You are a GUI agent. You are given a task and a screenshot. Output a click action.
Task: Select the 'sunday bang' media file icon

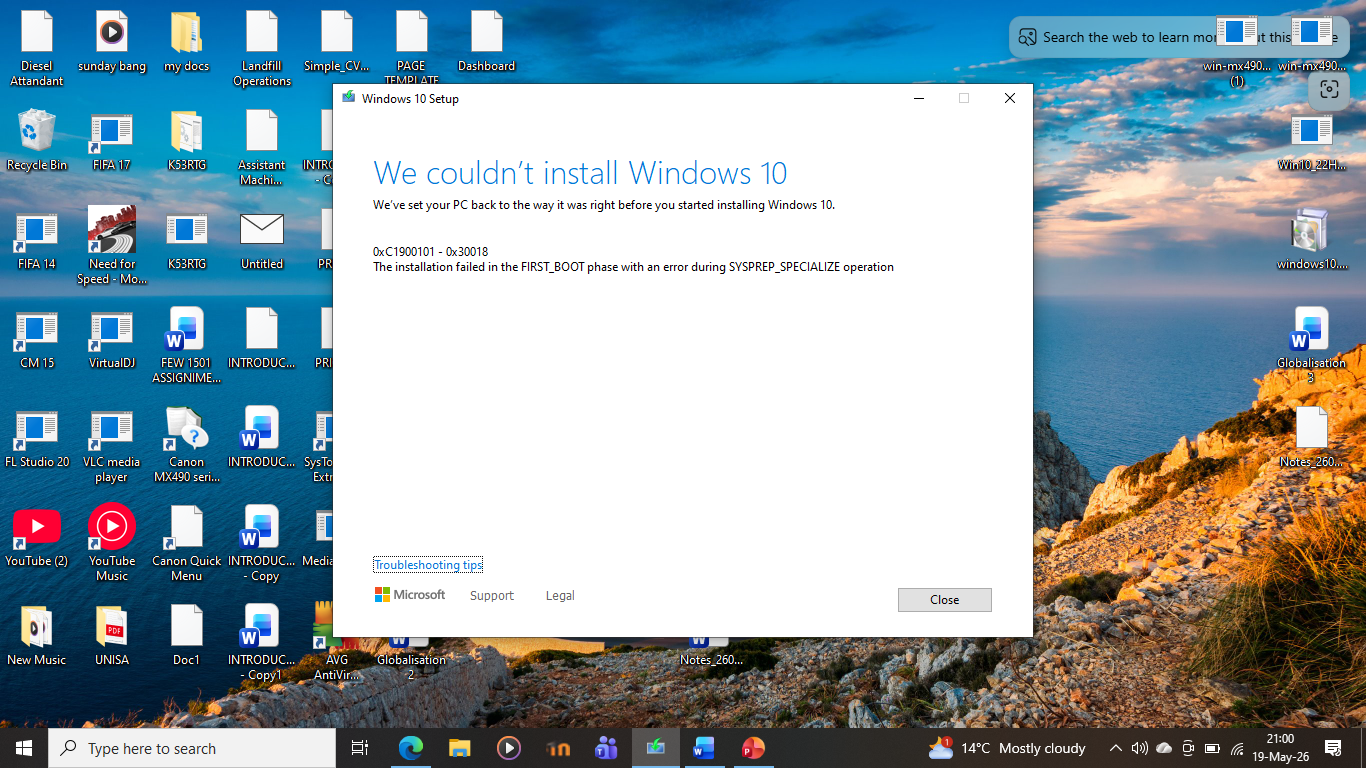(111, 42)
